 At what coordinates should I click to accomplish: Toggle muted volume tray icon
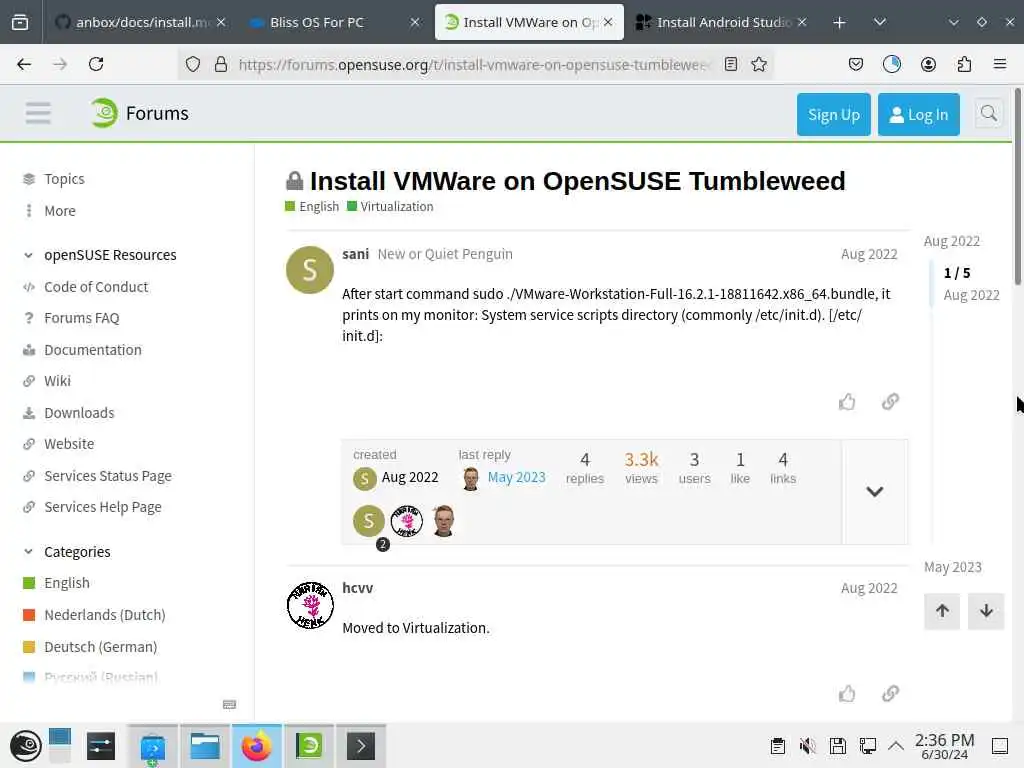807,746
